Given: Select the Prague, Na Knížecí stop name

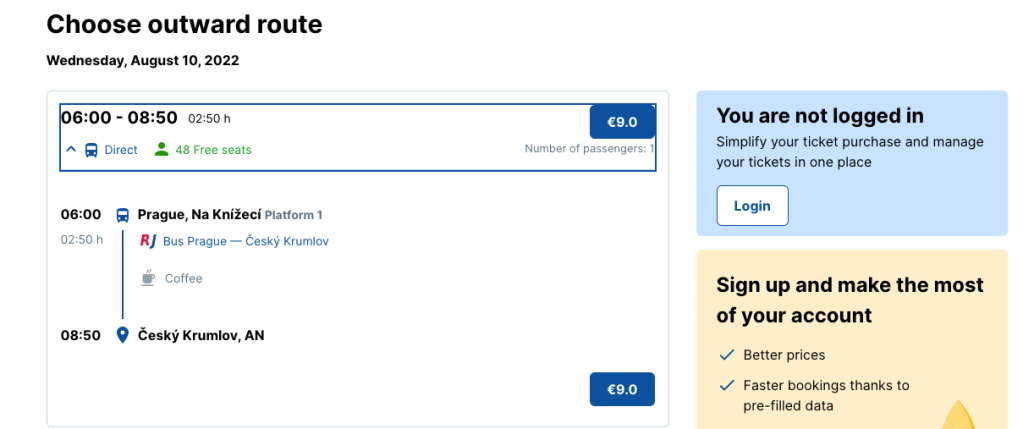Looking at the screenshot, I should coord(199,215).
